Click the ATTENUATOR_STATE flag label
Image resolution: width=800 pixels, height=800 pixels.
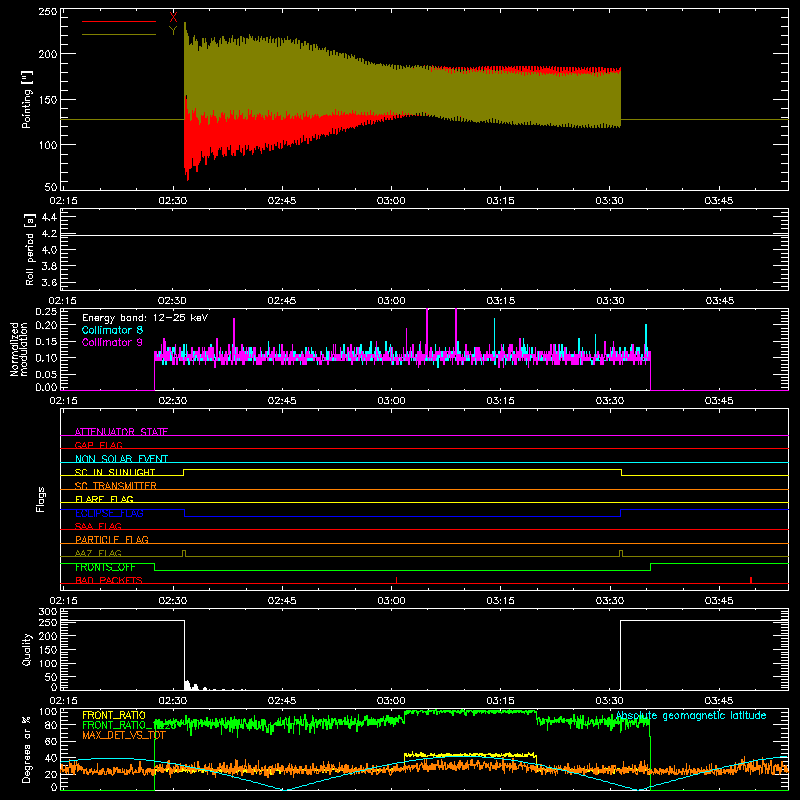point(121,432)
